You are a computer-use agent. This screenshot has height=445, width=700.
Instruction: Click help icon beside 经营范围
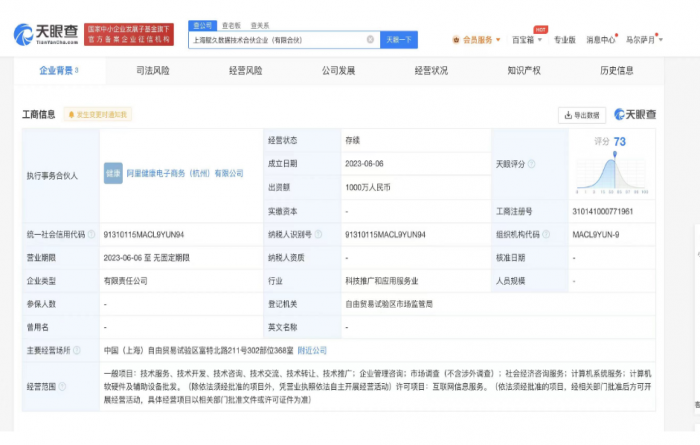[62, 387]
